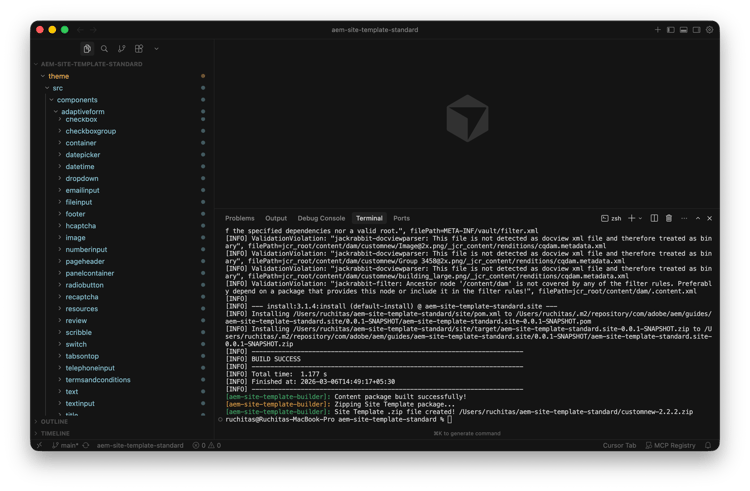Toggle the secondary sidebar layout icon

click(696, 30)
